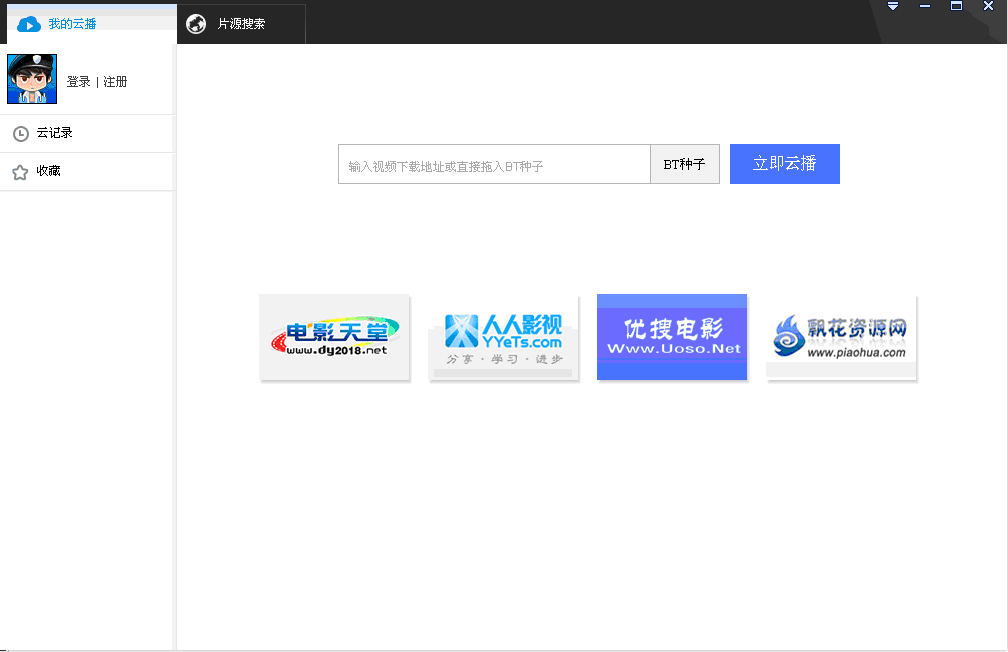This screenshot has height=652, width=1008.
Task: Open the 飘花资源网 piaohua thumbnail
Action: (841, 337)
